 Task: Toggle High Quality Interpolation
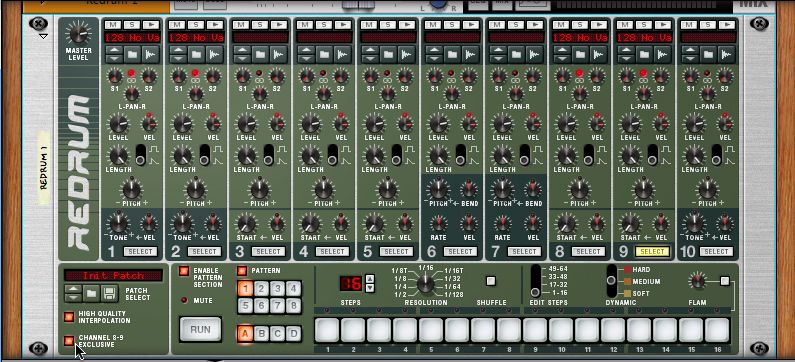(x=69, y=317)
